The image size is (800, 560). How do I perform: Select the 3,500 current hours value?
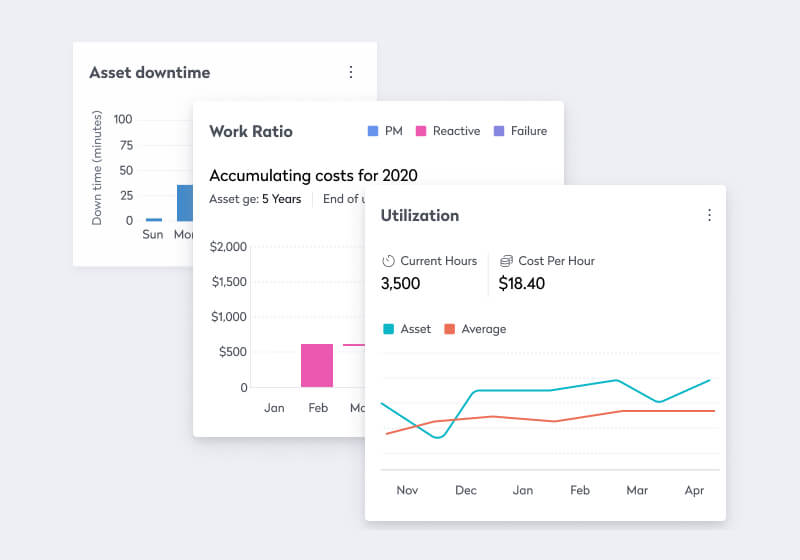pyautogui.click(x=401, y=283)
